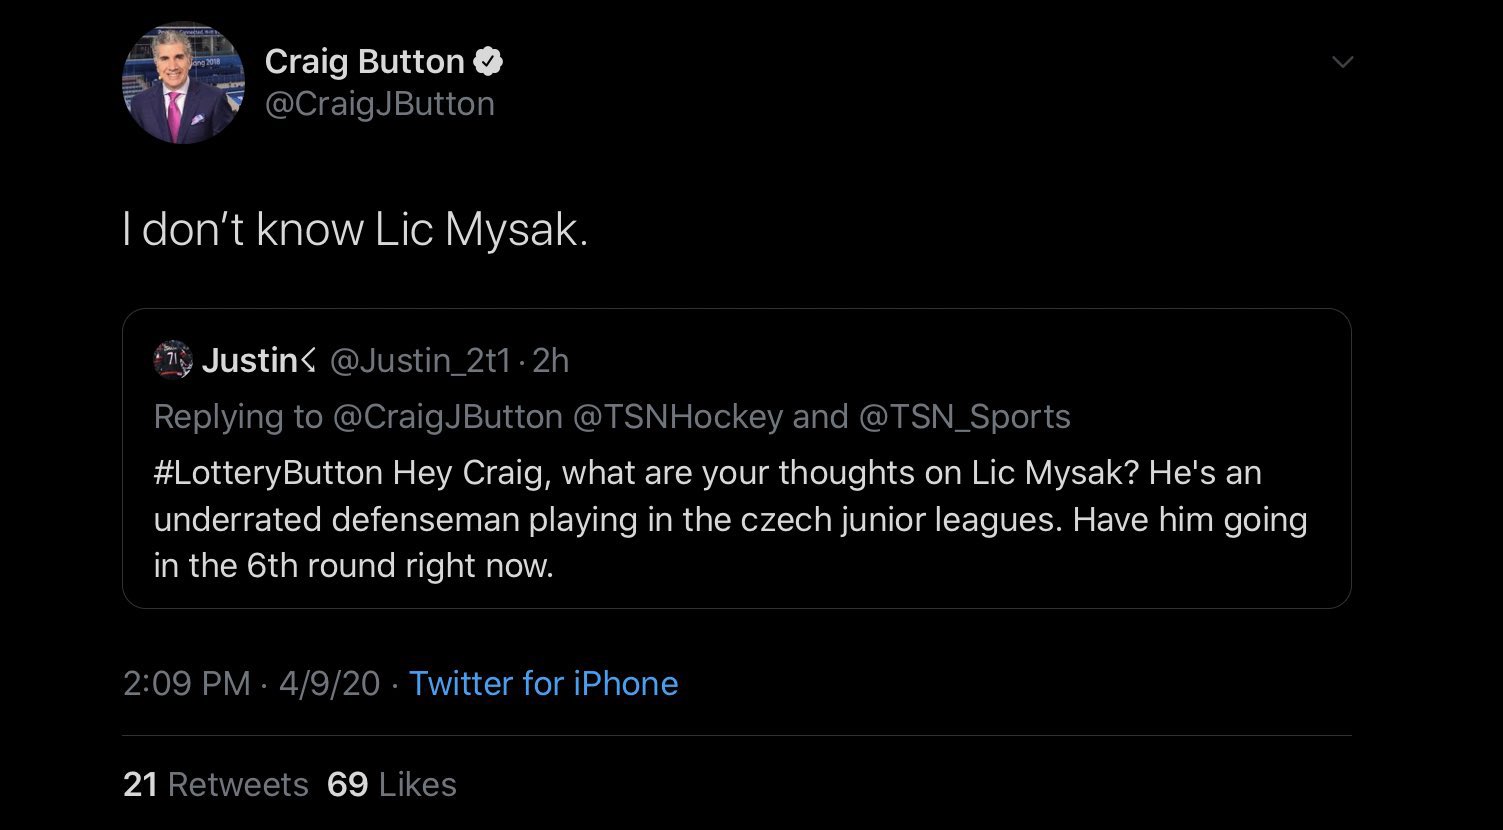Open Craig Button's profile picture
Viewport: 1503px width, 830px height.
pos(183,83)
